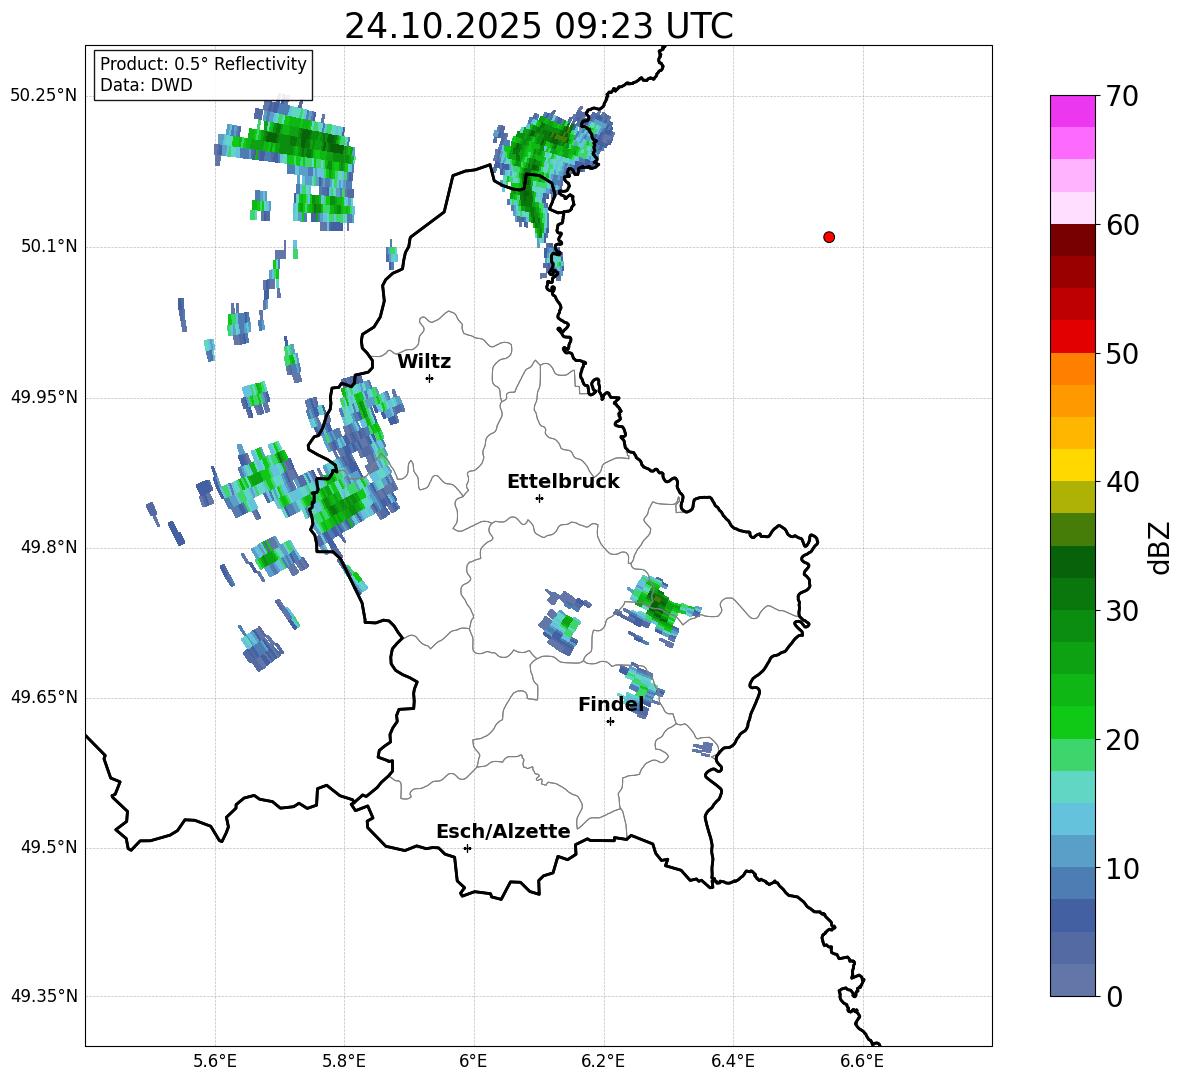Click the Esch/Alzette location cross marker
This screenshot has height=1081, width=1184.
[467, 848]
